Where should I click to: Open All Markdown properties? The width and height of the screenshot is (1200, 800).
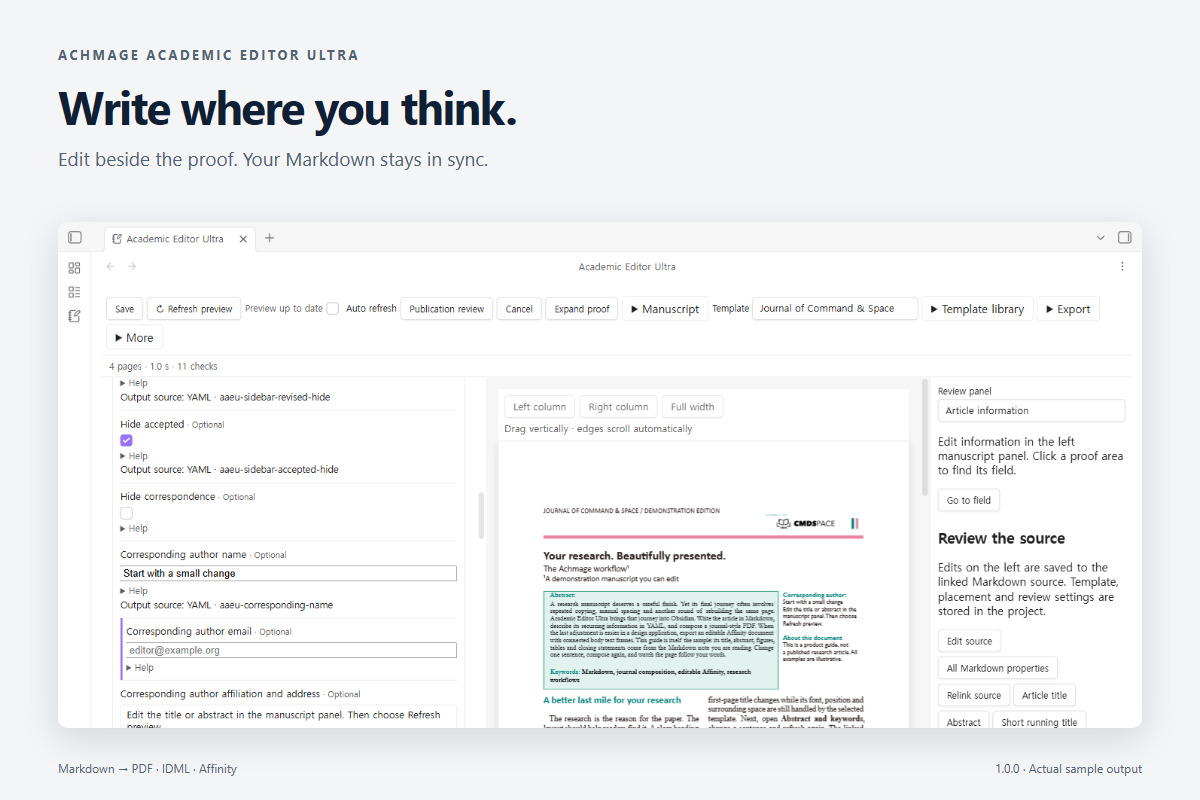[998, 668]
